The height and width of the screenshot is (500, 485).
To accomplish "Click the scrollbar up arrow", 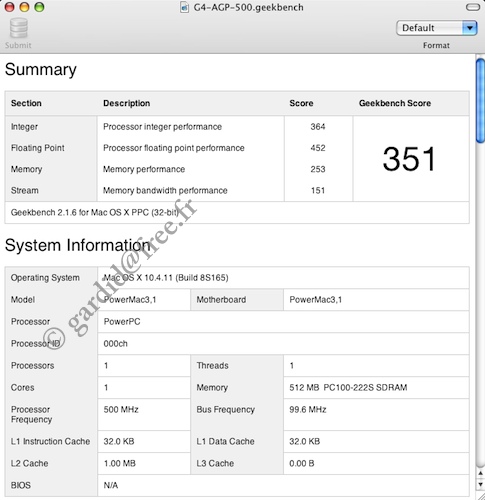I will 480,473.
